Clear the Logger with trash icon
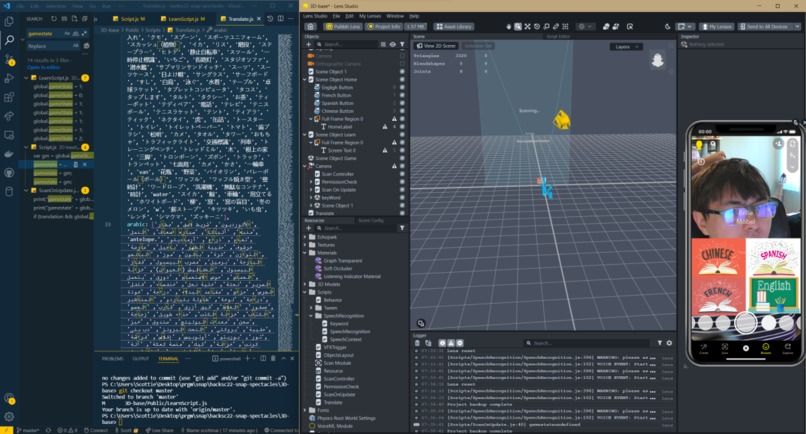The image size is (806, 434). tap(417, 343)
